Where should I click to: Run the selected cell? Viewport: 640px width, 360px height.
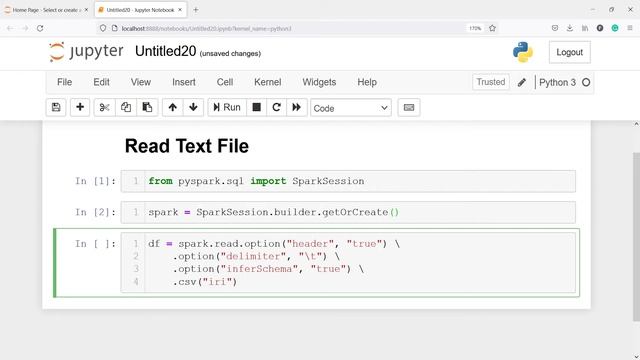click(227, 107)
